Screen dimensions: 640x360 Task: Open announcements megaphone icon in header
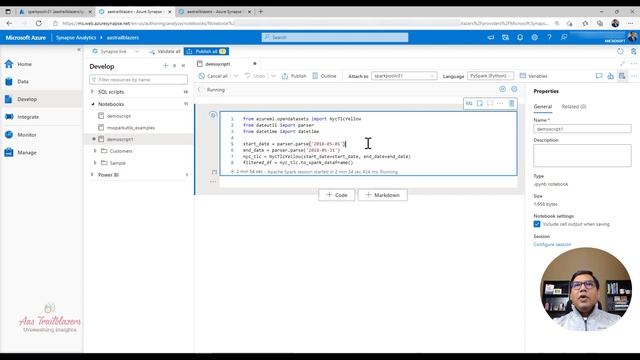coord(491,37)
